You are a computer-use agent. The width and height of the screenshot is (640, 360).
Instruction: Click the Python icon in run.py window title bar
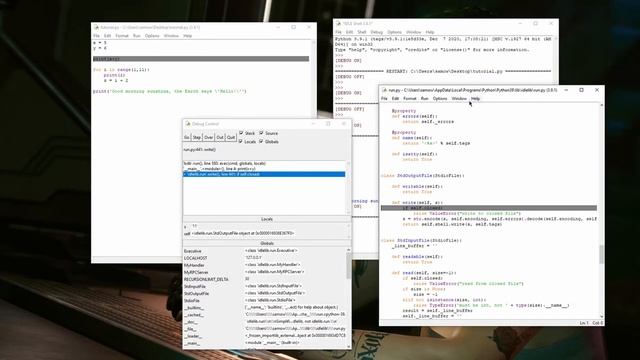pos(384,90)
